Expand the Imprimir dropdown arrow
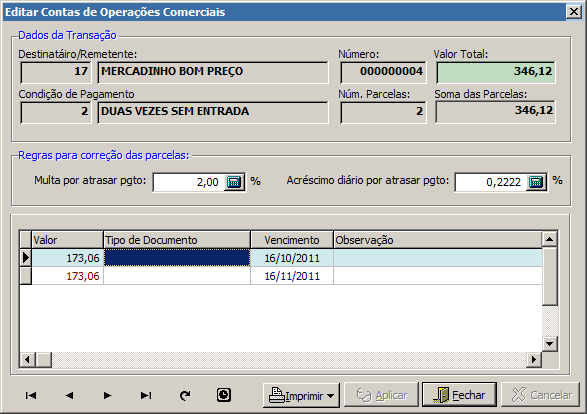 pyautogui.click(x=330, y=396)
